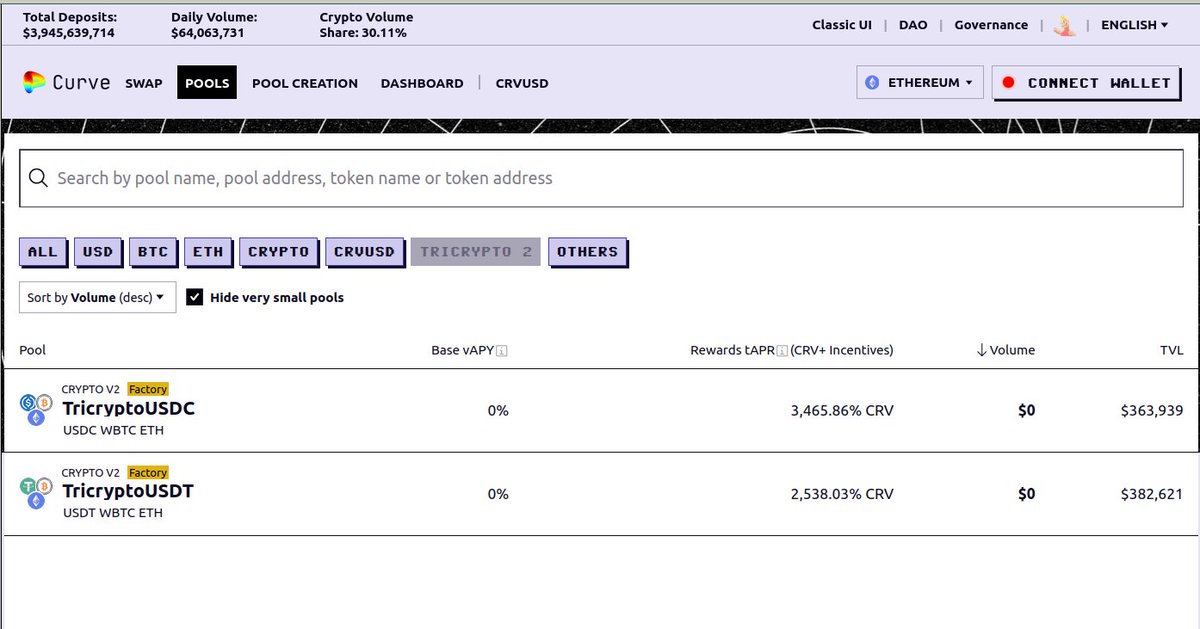Image resolution: width=1200 pixels, height=629 pixels.
Task: Sort by Rewards tAPR column header
Action: click(792, 350)
